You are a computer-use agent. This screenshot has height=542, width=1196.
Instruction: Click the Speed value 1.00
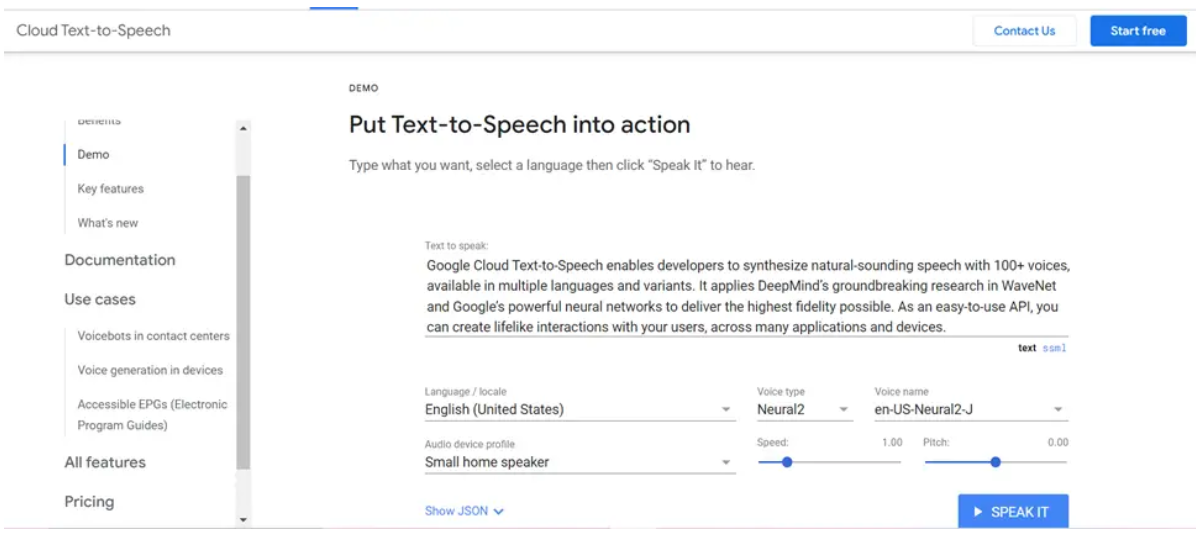[x=892, y=442]
